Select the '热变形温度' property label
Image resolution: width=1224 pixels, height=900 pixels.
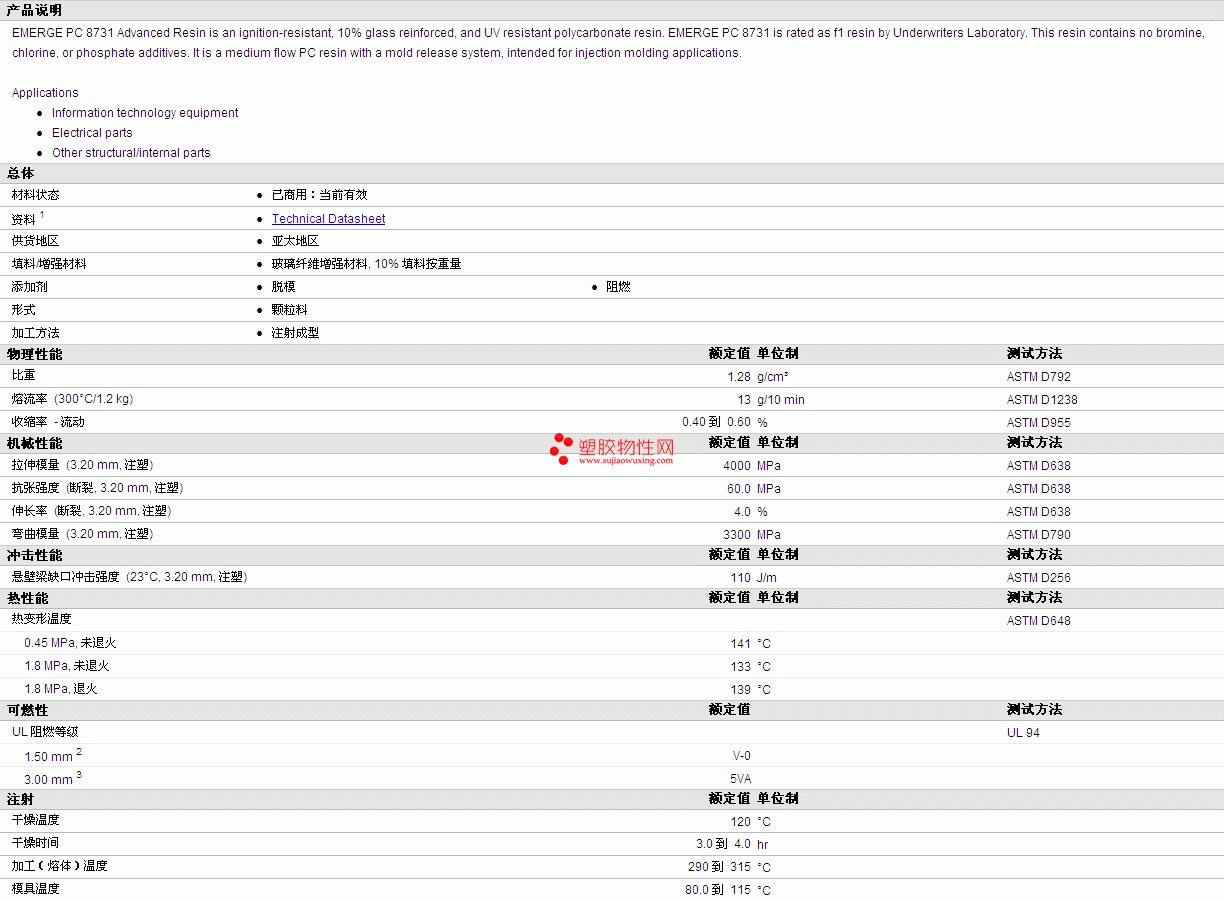coord(41,619)
